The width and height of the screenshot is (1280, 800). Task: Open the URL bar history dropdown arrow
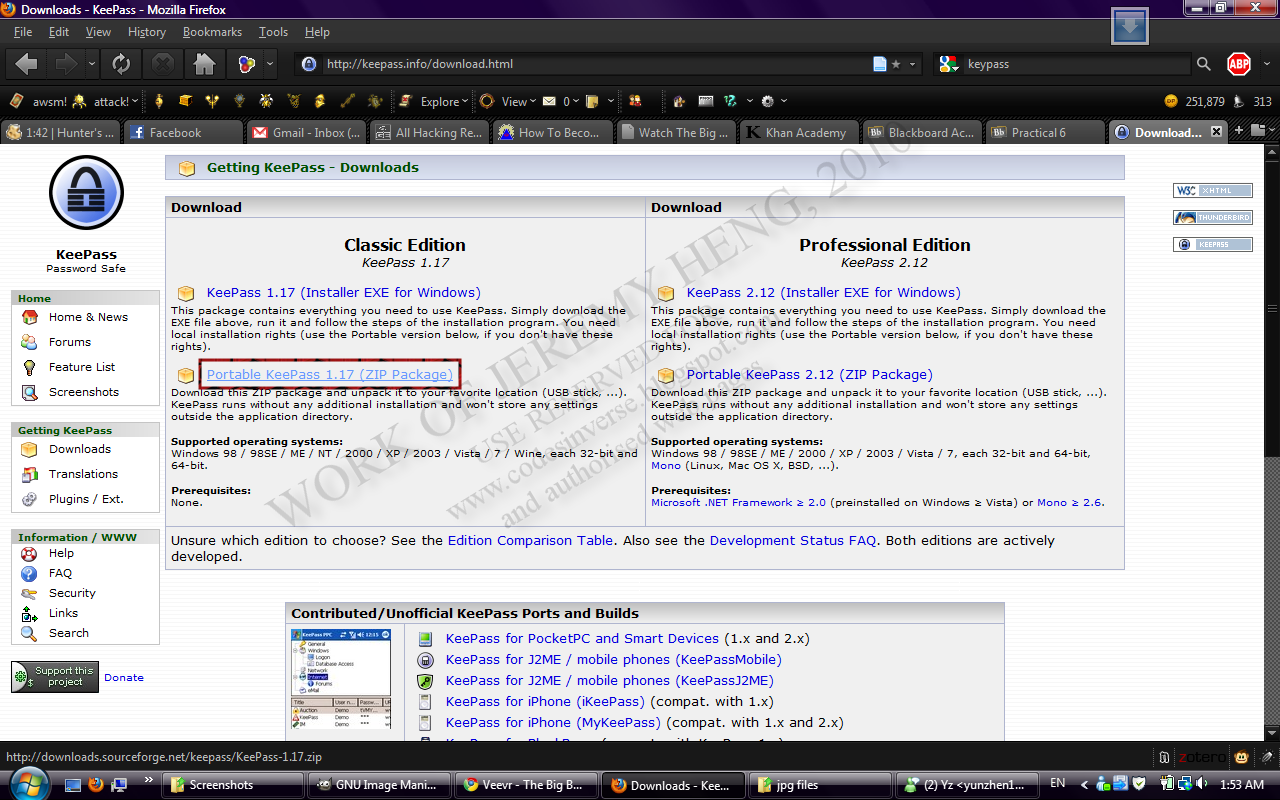click(912, 64)
